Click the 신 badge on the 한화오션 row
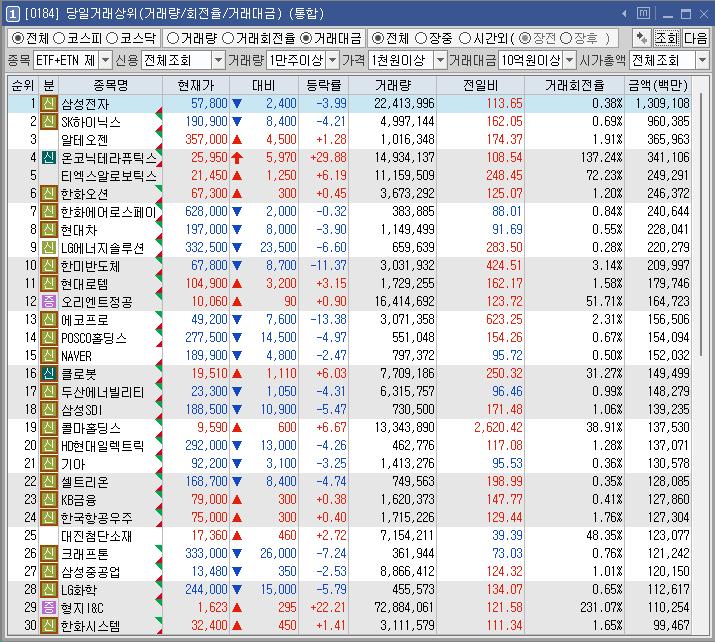 49,194
